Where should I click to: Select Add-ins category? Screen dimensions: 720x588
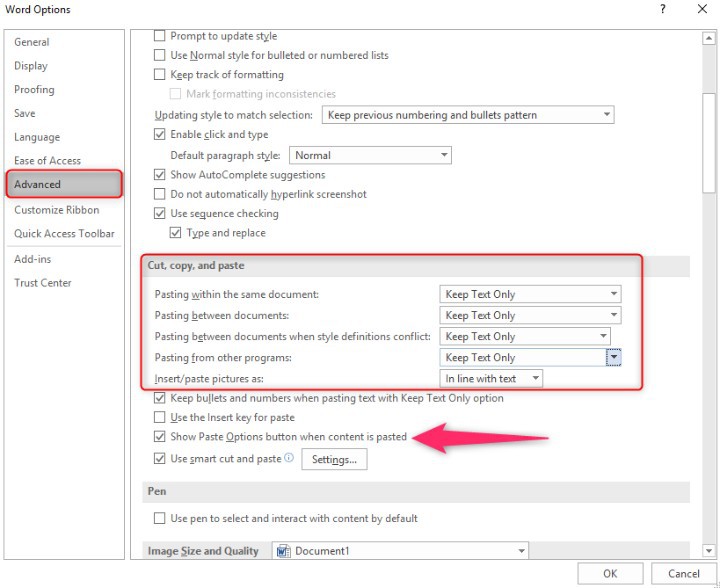pos(33,259)
